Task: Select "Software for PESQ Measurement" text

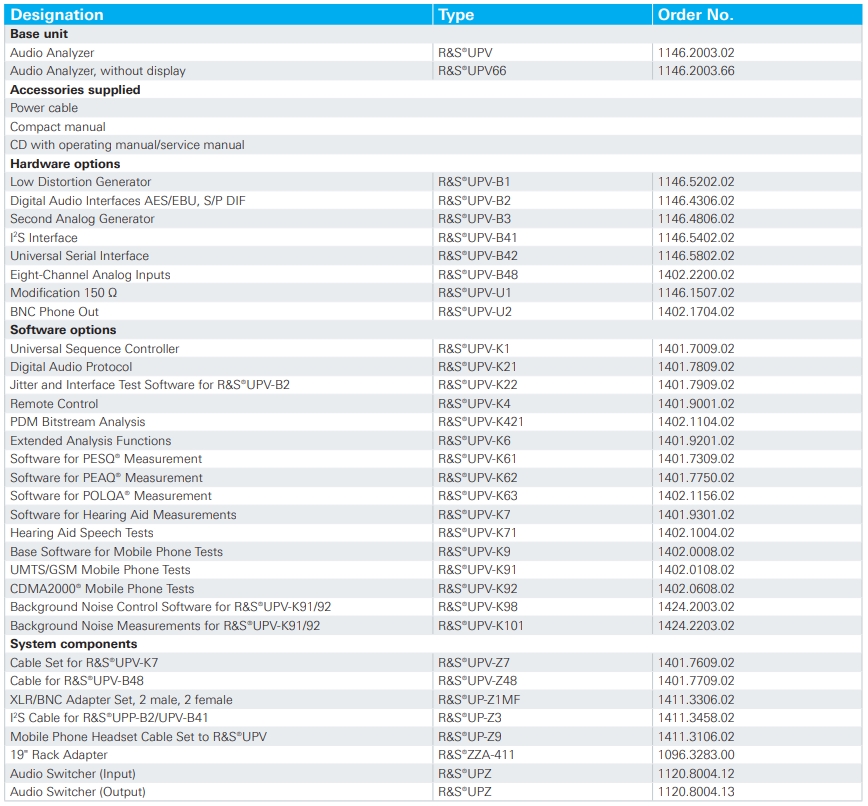Action: point(106,459)
